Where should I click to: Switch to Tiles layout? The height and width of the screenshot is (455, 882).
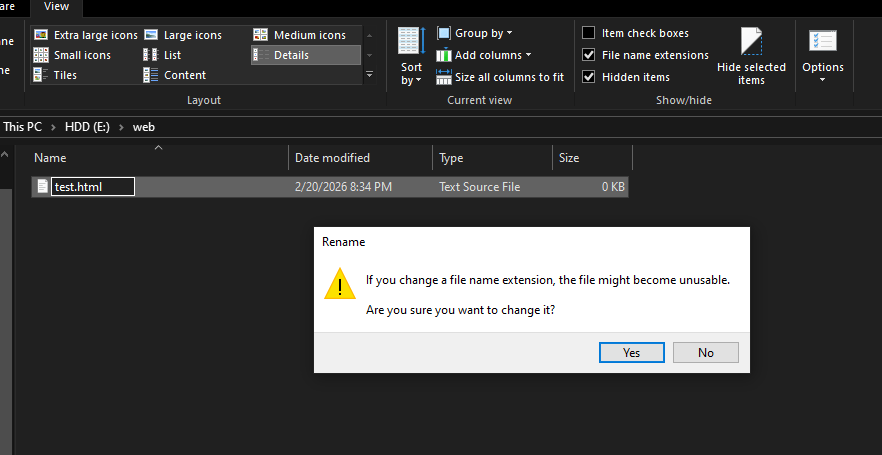point(55,75)
